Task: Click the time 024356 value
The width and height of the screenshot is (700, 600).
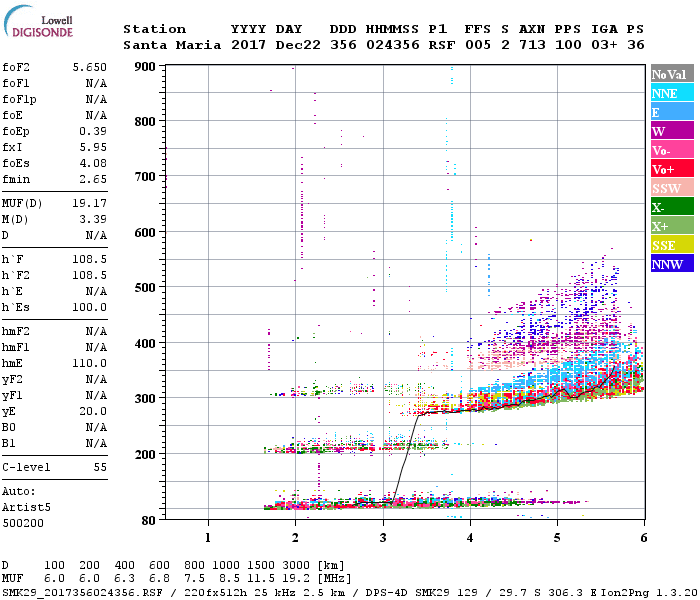Action: [393, 45]
